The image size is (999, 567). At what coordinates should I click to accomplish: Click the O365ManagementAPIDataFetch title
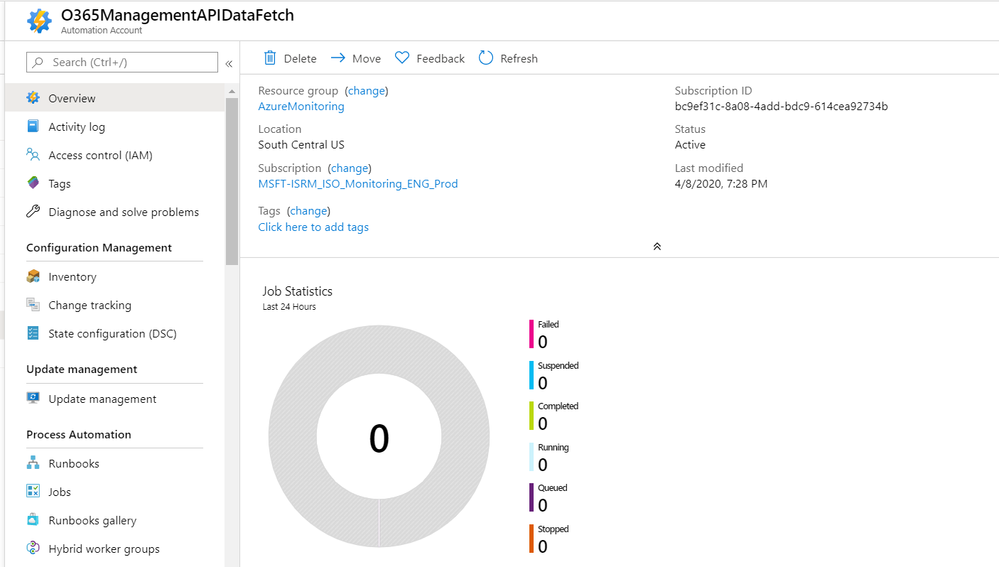coord(178,15)
